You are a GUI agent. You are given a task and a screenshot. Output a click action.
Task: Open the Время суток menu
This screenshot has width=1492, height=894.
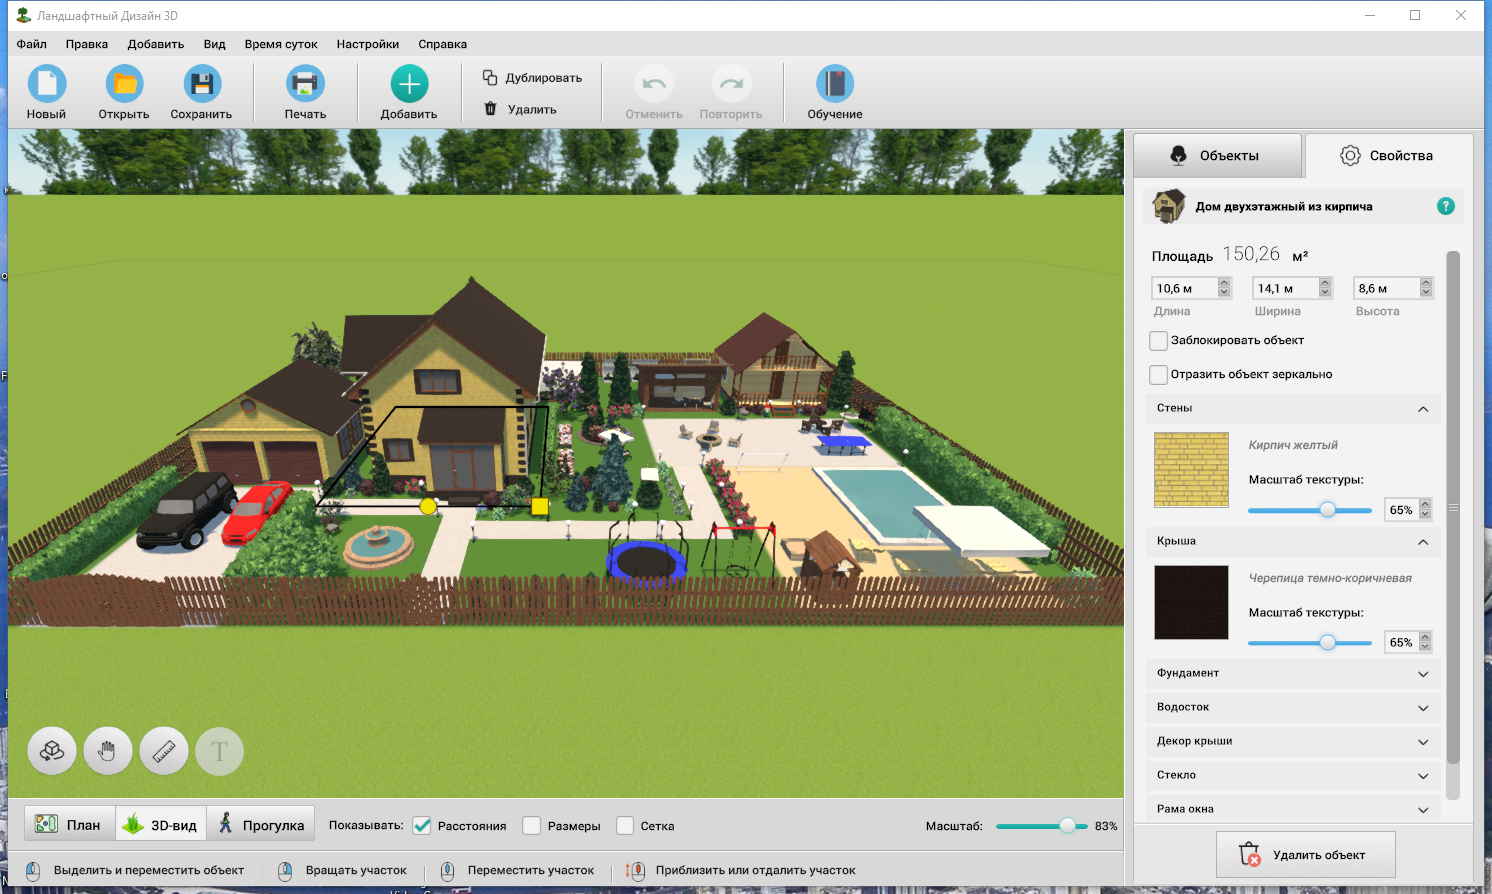(281, 44)
